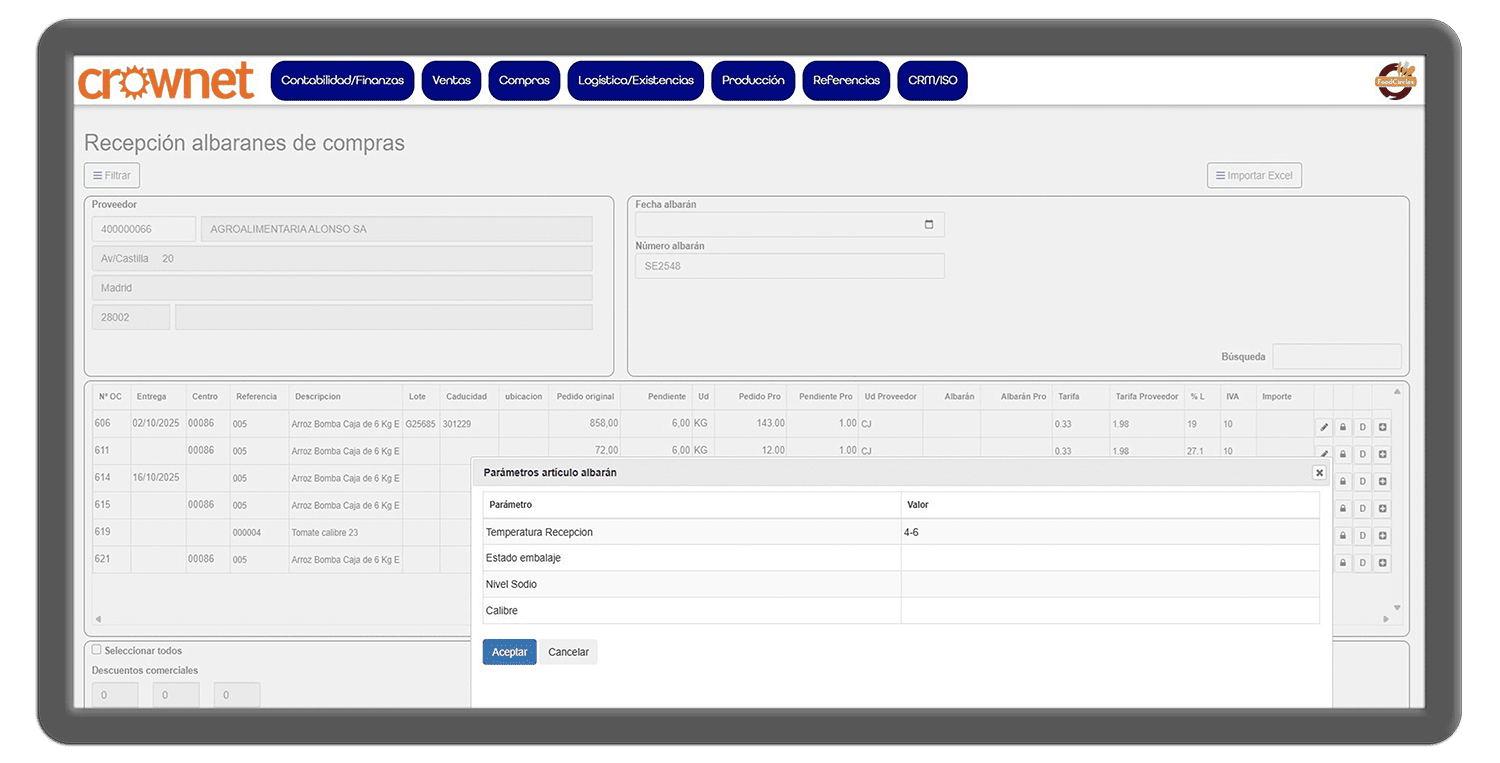Screen dimensions: 1500x763
Task: Click the pencil edit icon for order 606
Action: (1324, 427)
